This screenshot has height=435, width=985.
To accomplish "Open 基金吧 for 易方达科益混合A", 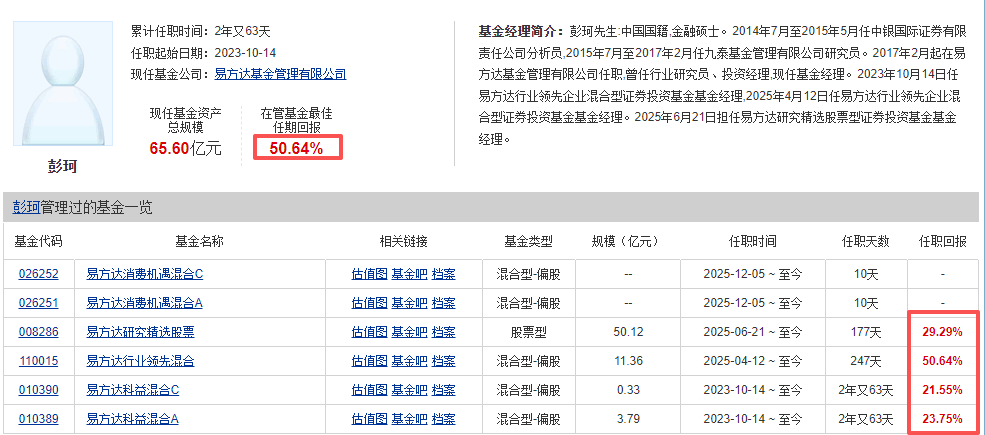I will [410, 419].
